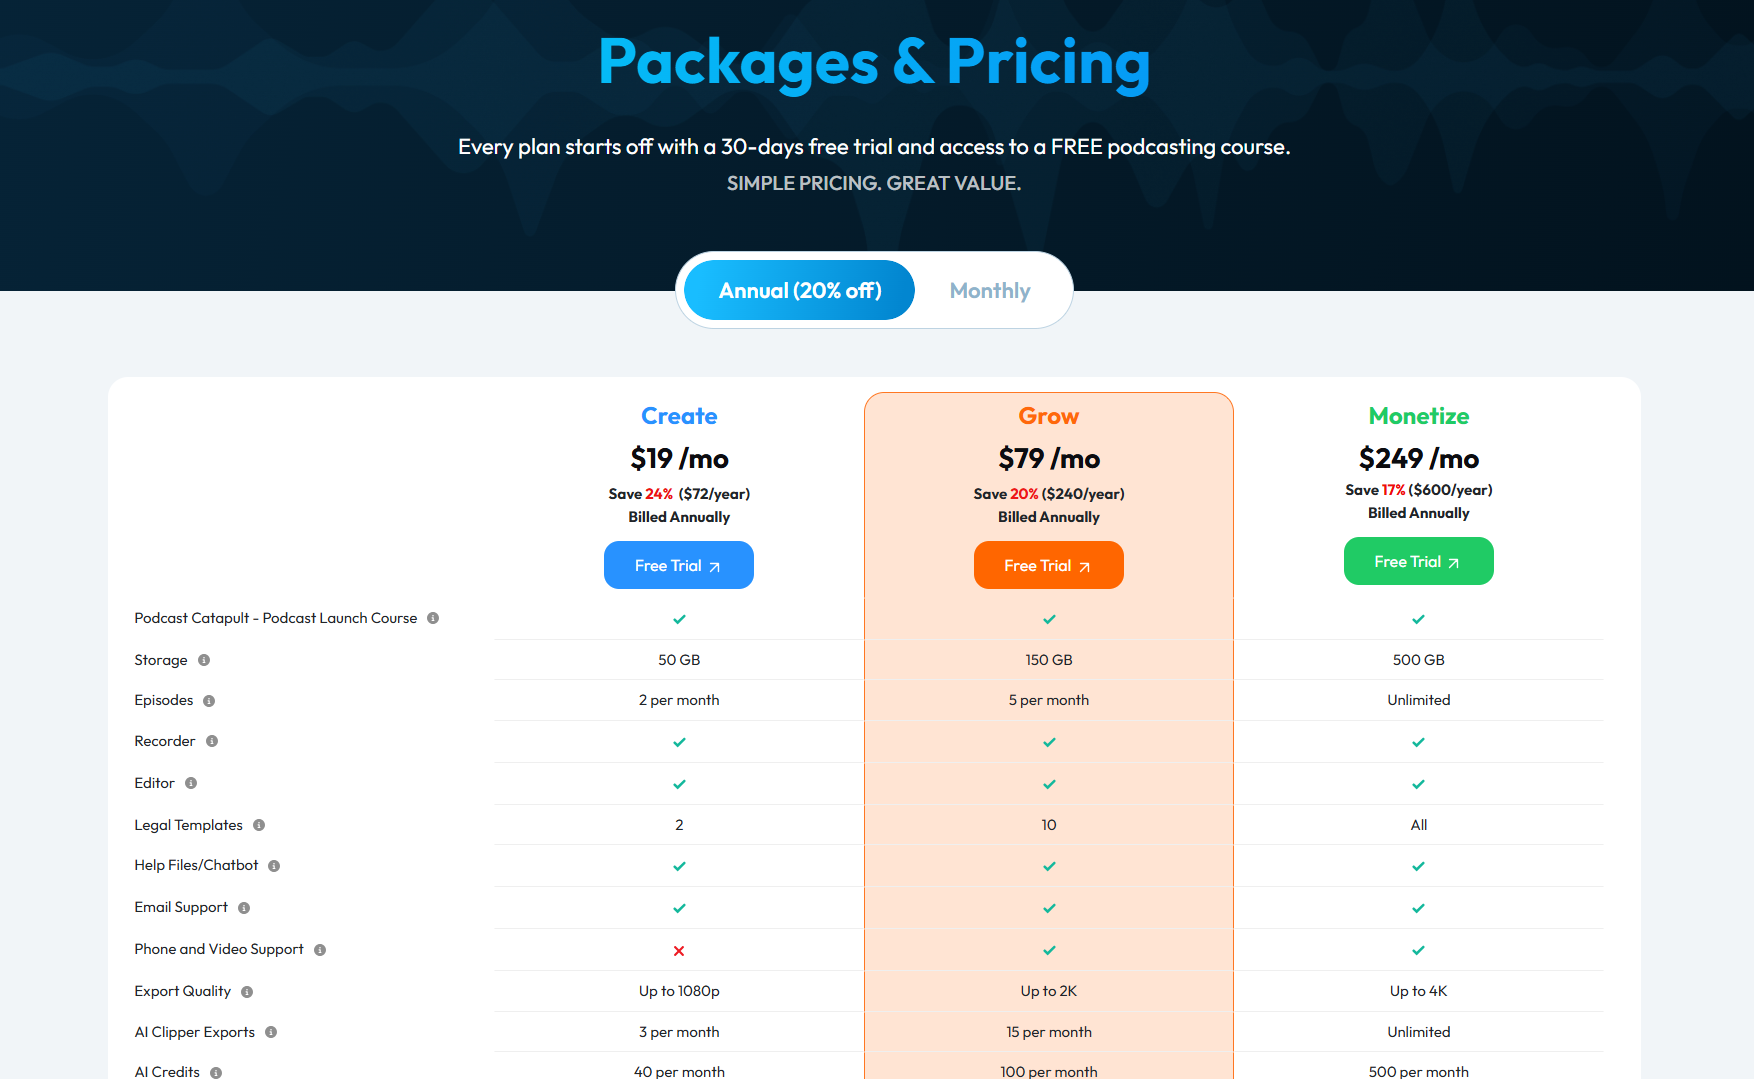Viewport: 1754px width, 1079px height.
Task: Click the Email Support info icon
Action: point(244,908)
